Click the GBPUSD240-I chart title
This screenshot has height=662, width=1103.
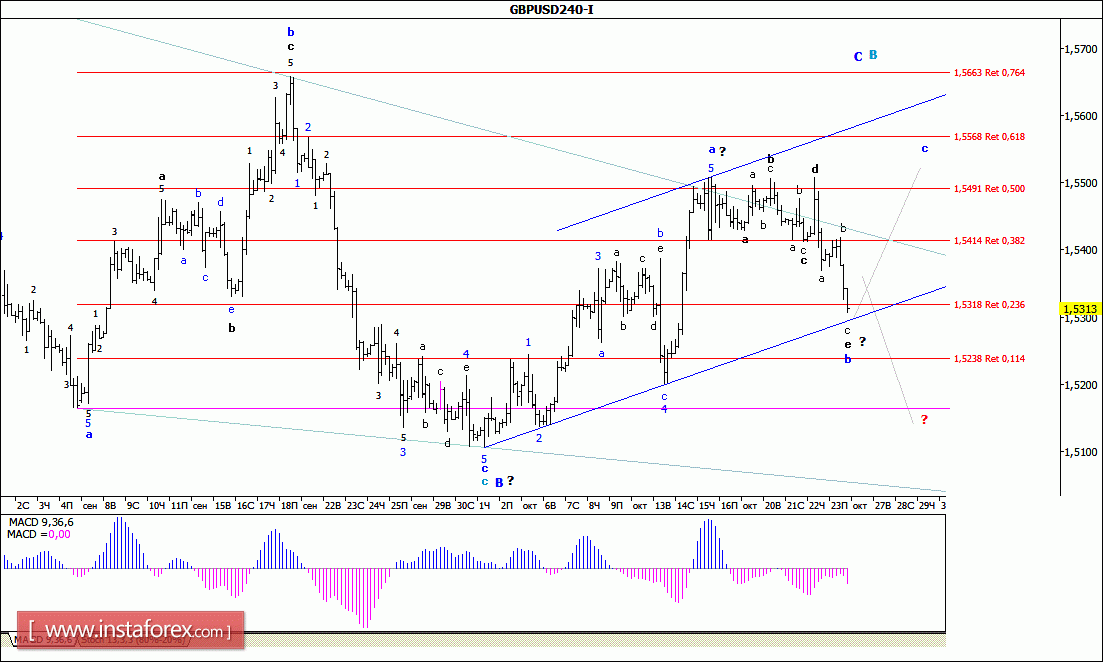(552, 10)
